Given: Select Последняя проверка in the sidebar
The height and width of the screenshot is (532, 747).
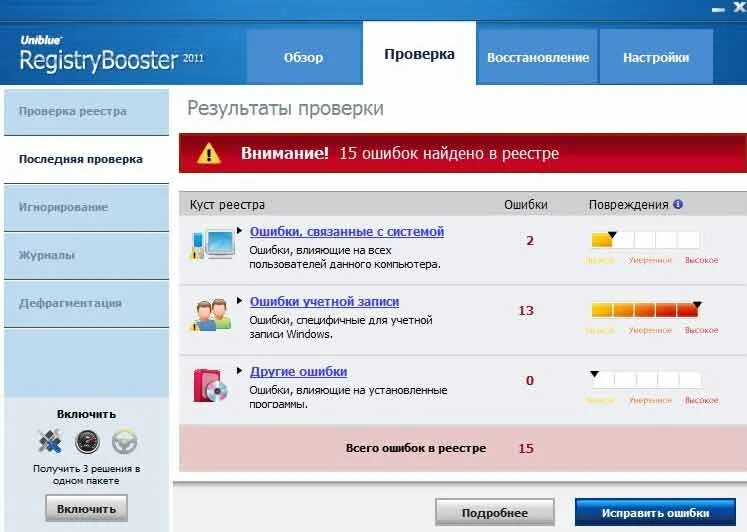Looking at the screenshot, I should pos(86,159).
